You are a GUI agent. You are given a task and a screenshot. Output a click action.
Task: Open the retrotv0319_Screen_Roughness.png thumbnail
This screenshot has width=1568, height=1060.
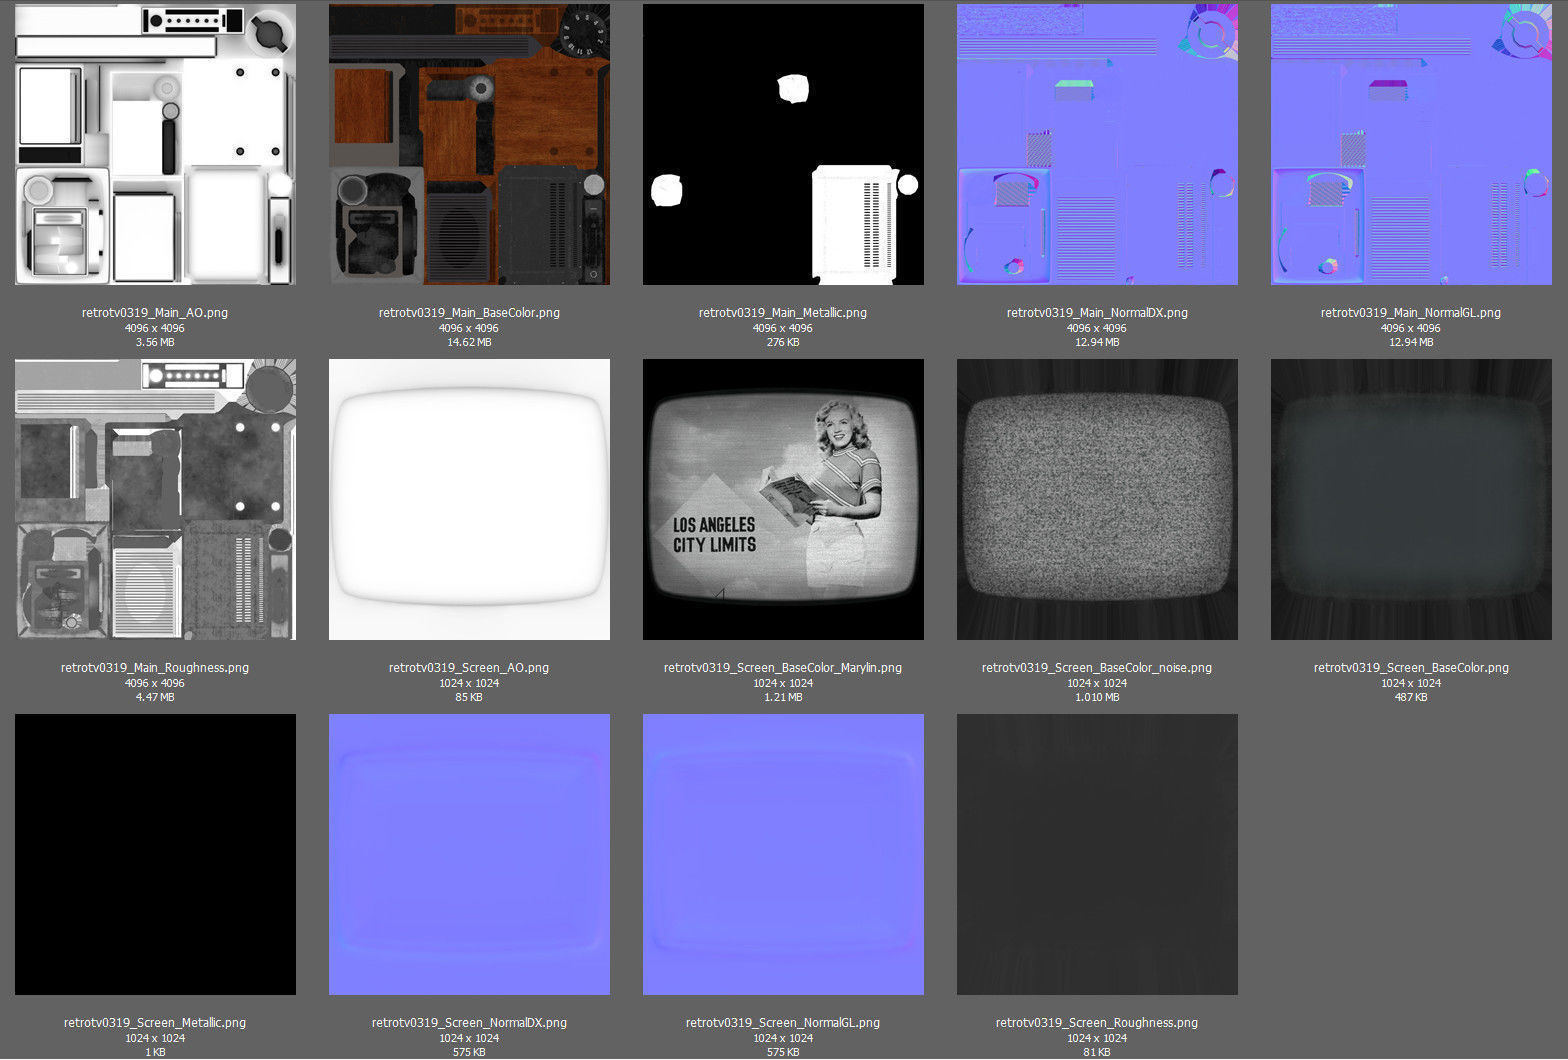tap(1097, 854)
